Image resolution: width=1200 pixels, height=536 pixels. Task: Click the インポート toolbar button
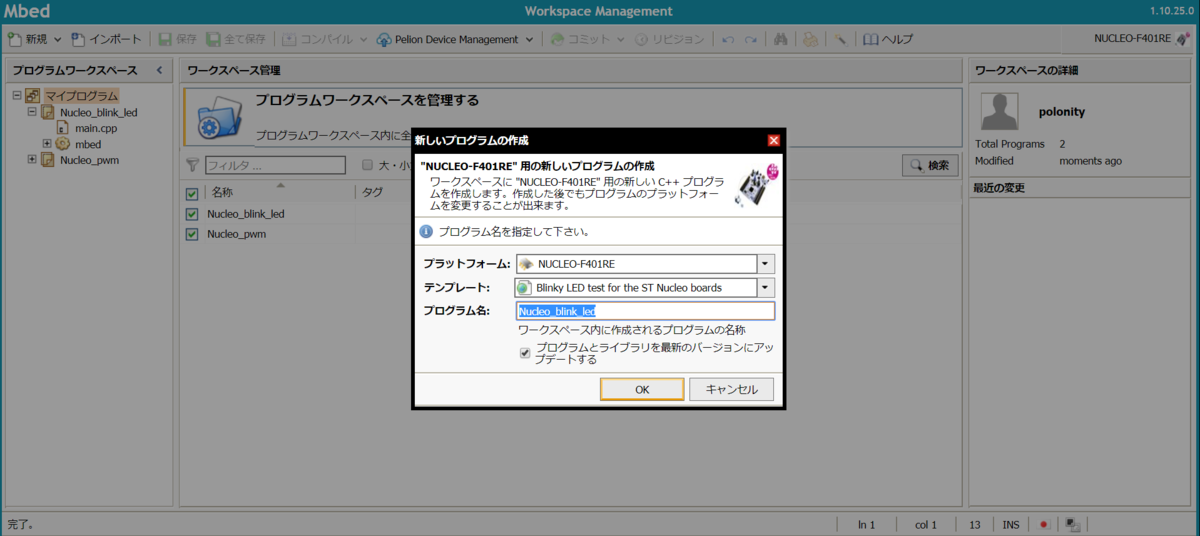tap(106, 39)
